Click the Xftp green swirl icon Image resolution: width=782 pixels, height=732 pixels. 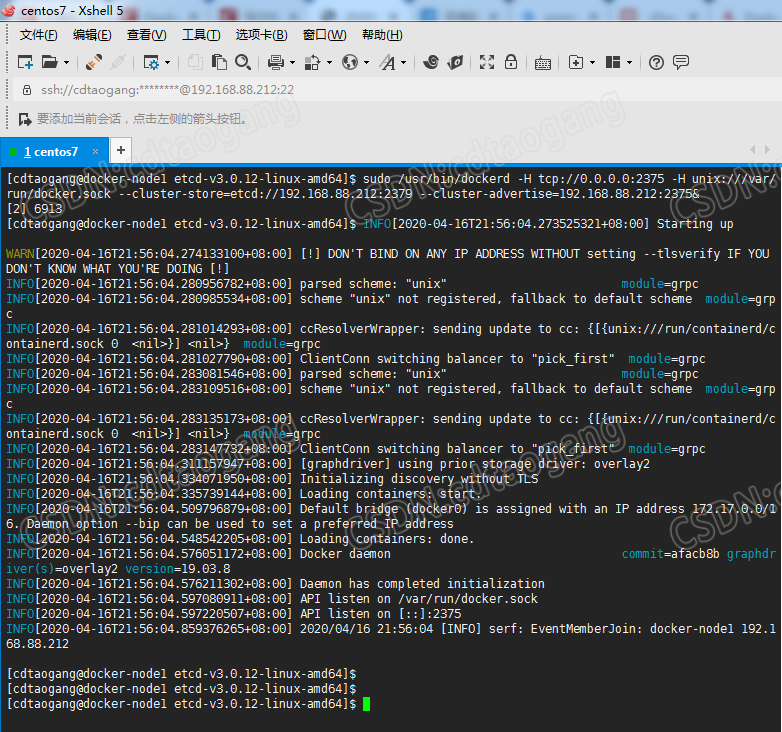(x=431, y=62)
